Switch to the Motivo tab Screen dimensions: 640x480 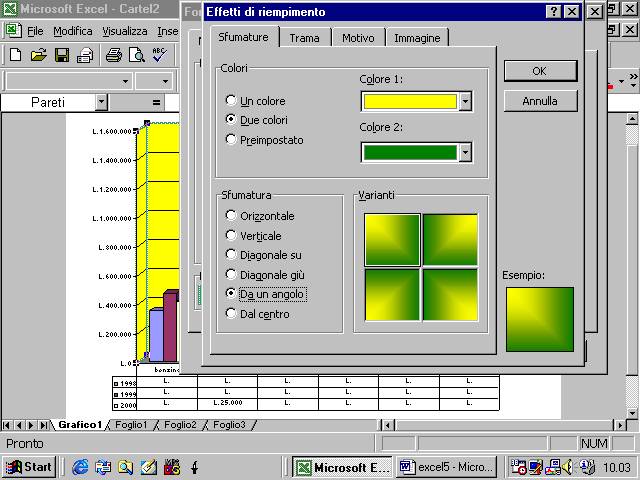pos(358,38)
